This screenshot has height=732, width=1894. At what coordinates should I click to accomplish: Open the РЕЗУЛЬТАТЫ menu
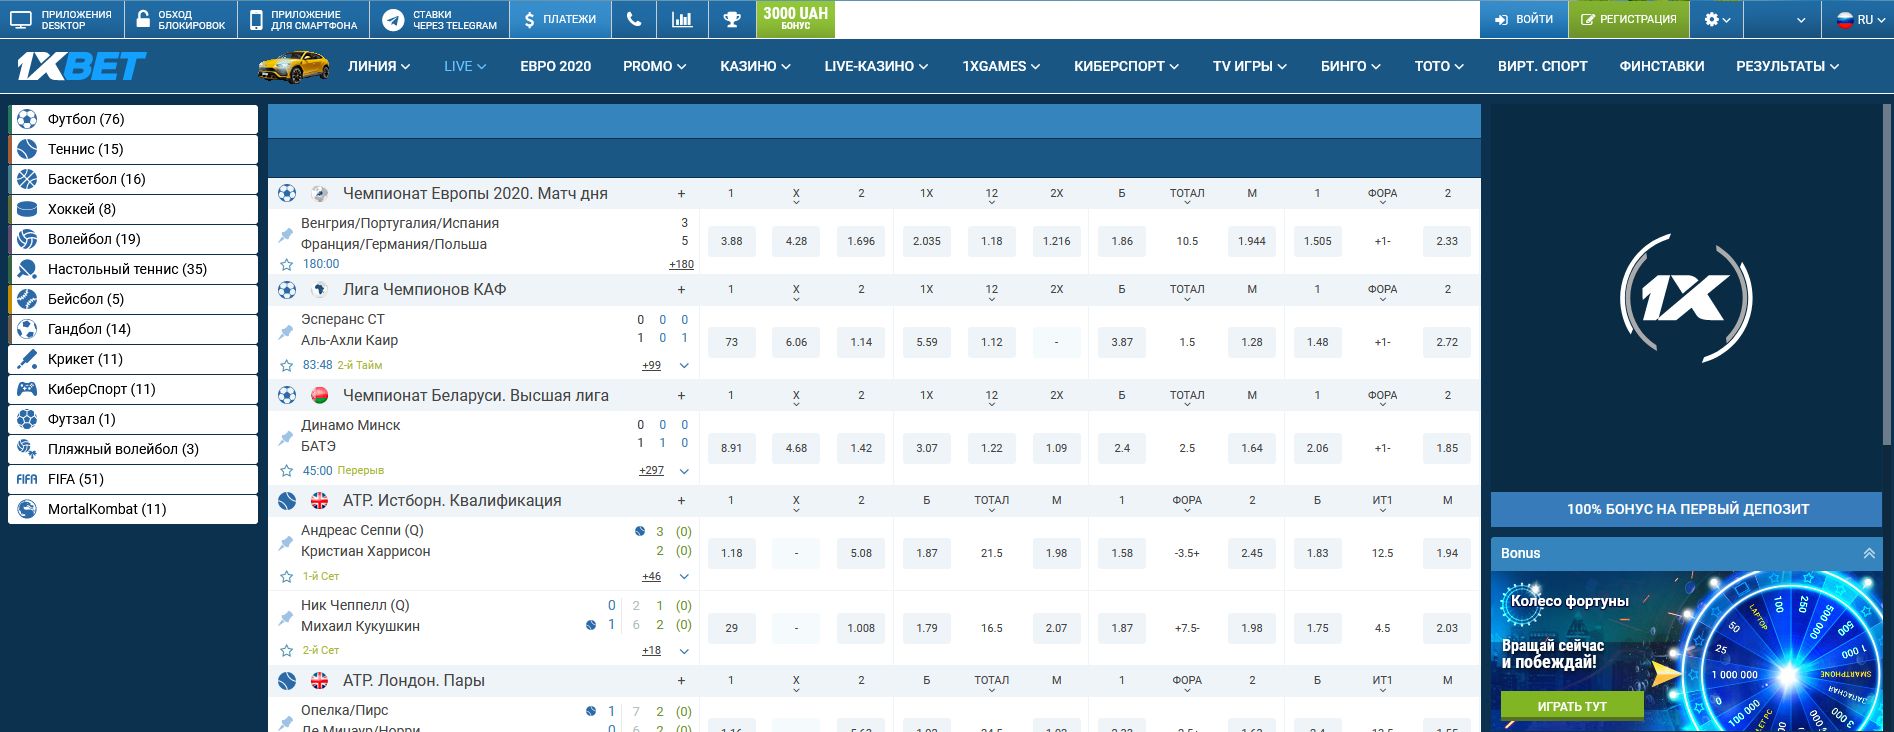(x=1787, y=66)
